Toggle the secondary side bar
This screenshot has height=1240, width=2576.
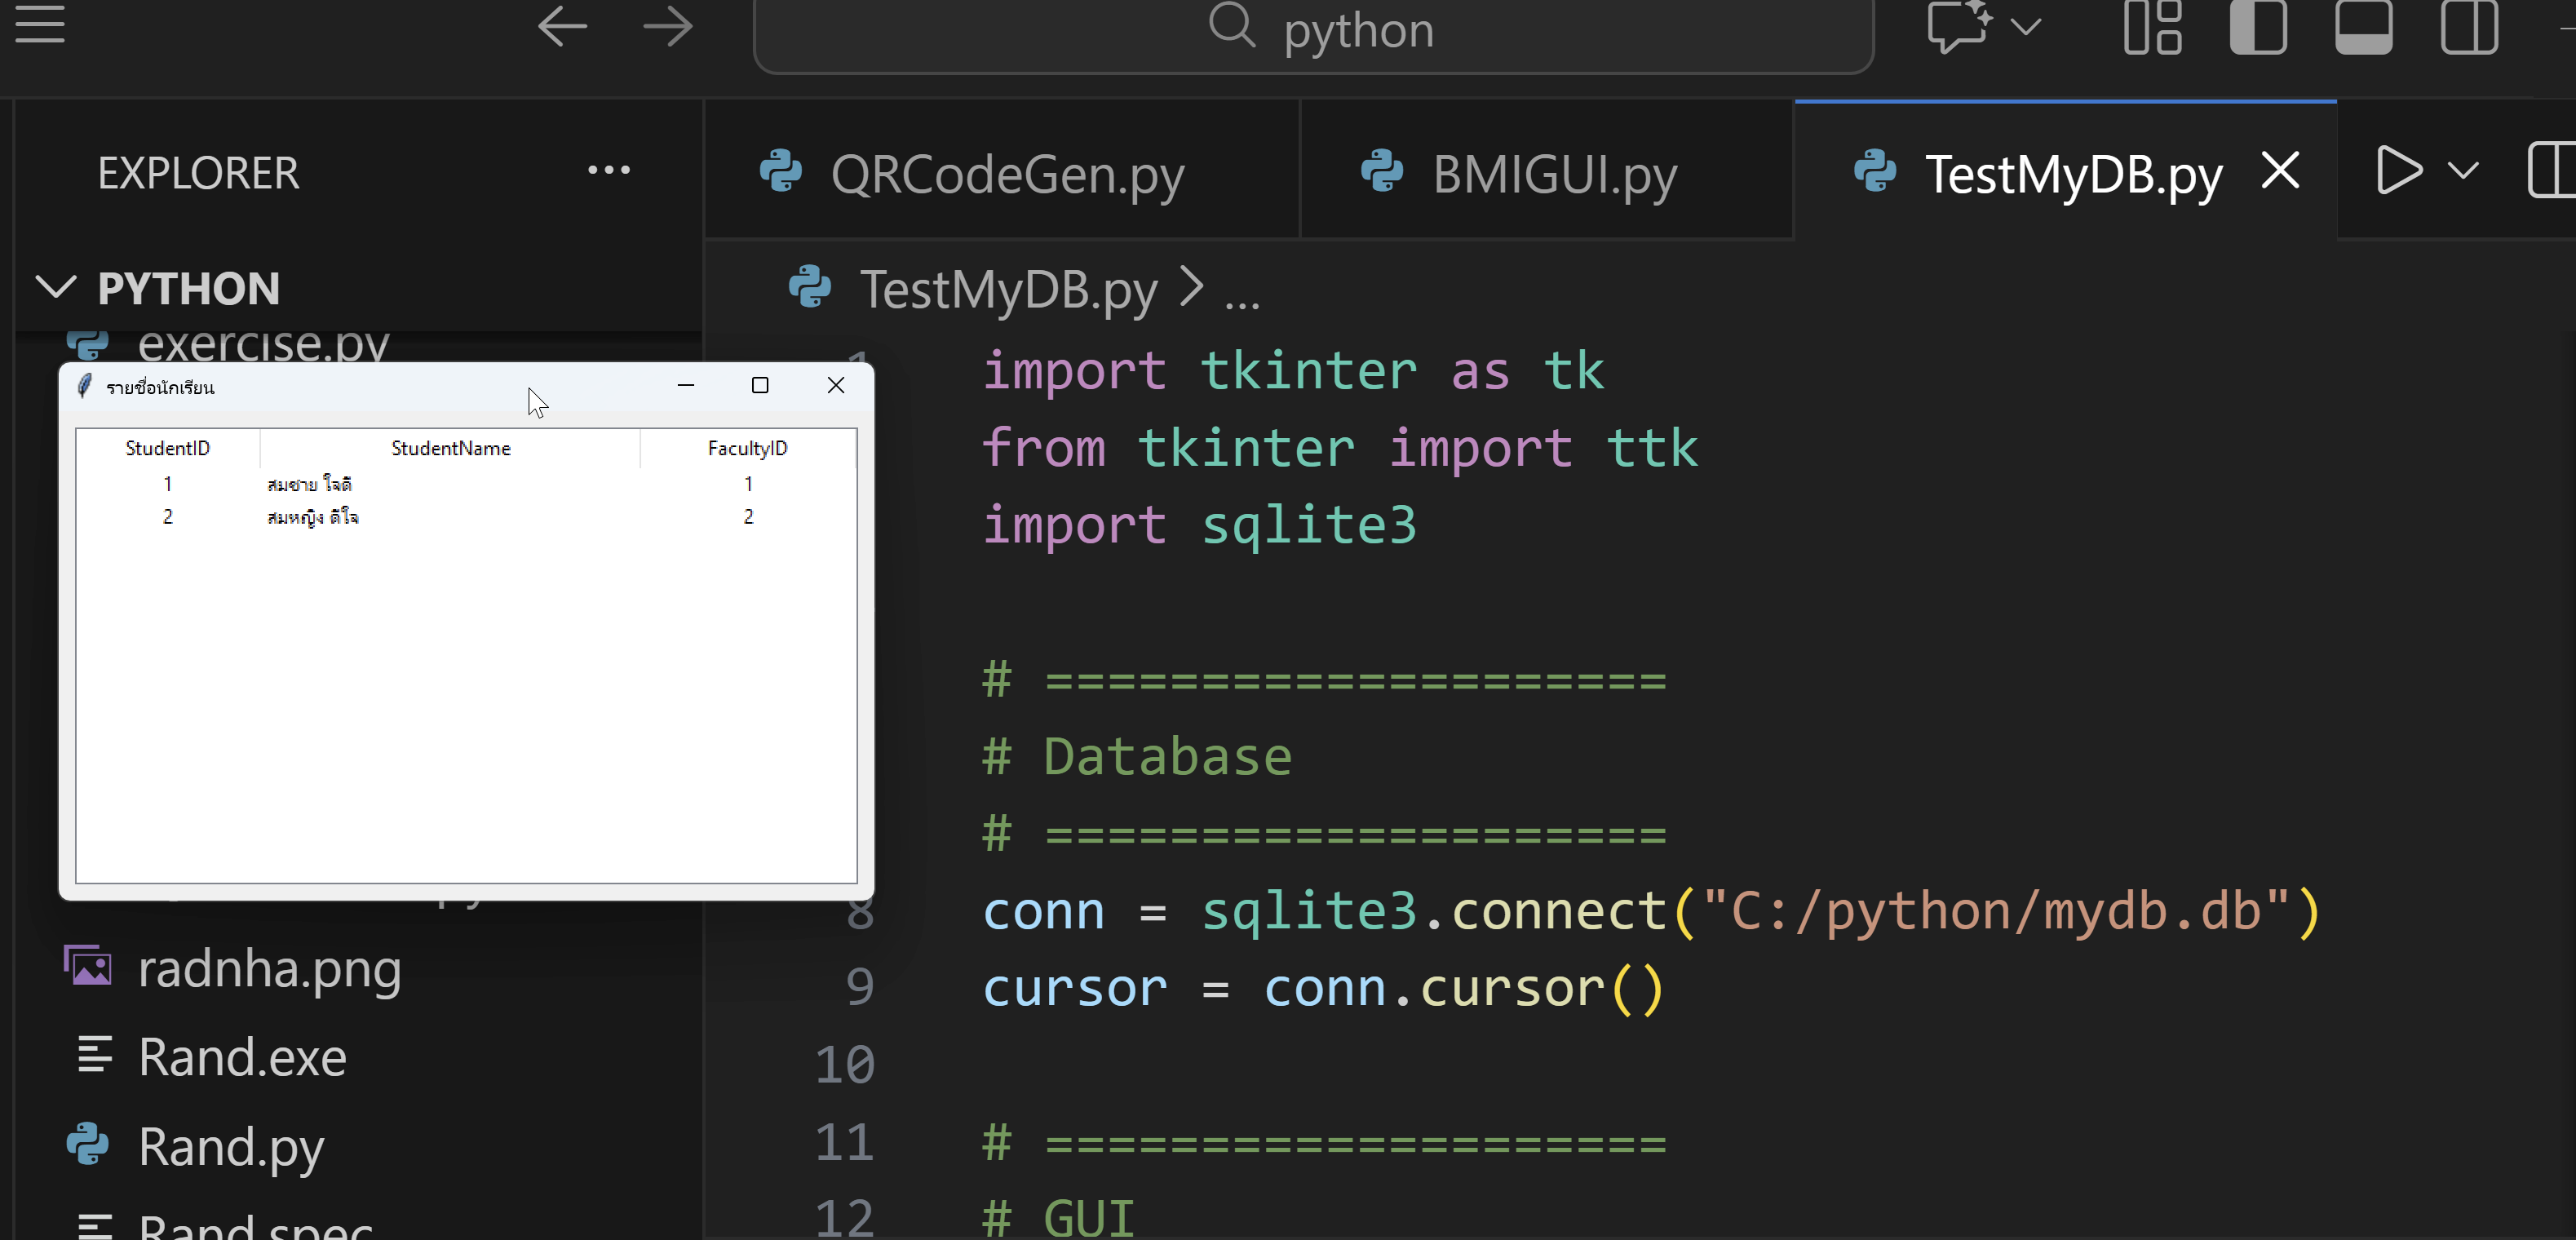point(2468,26)
